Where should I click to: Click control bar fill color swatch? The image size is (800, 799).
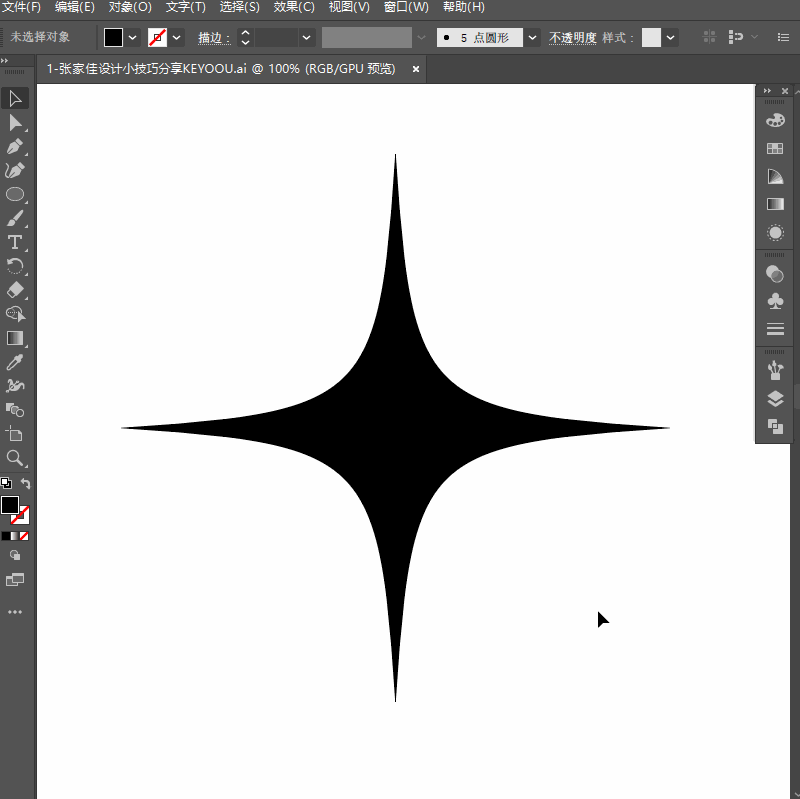[x=113, y=38]
